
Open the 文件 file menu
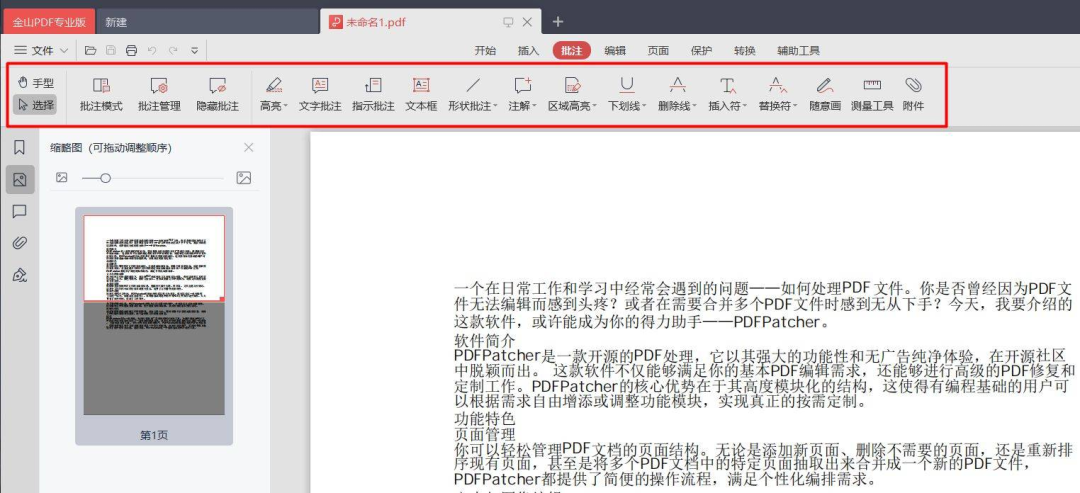[x=41, y=50]
